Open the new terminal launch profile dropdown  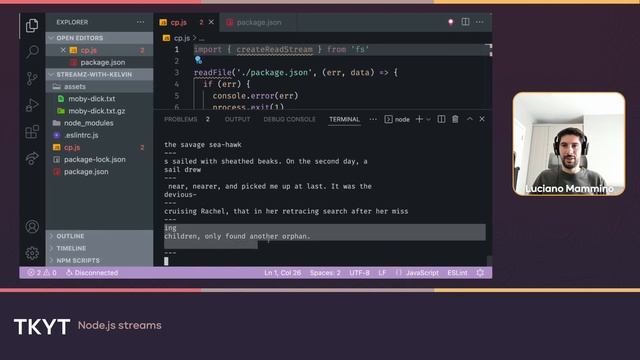[x=428, y=119]
